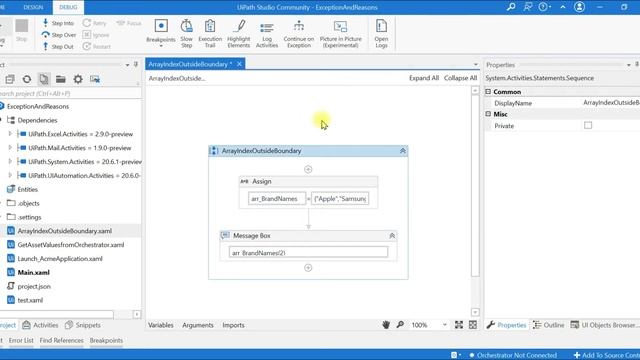The height and width of the screenshot is (360, 640).
Task: Click the Stop debugging button
Action: click(x=22, y=30)
